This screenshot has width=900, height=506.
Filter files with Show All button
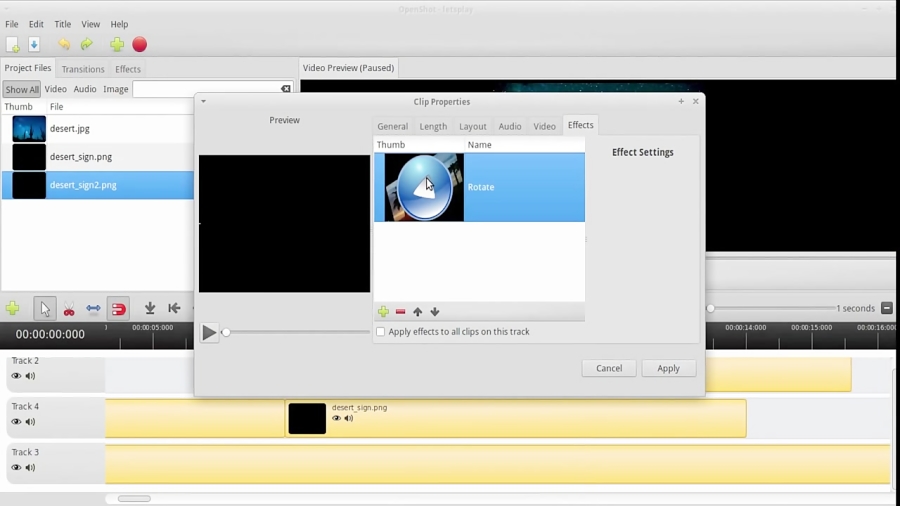(x=22, y=89)
